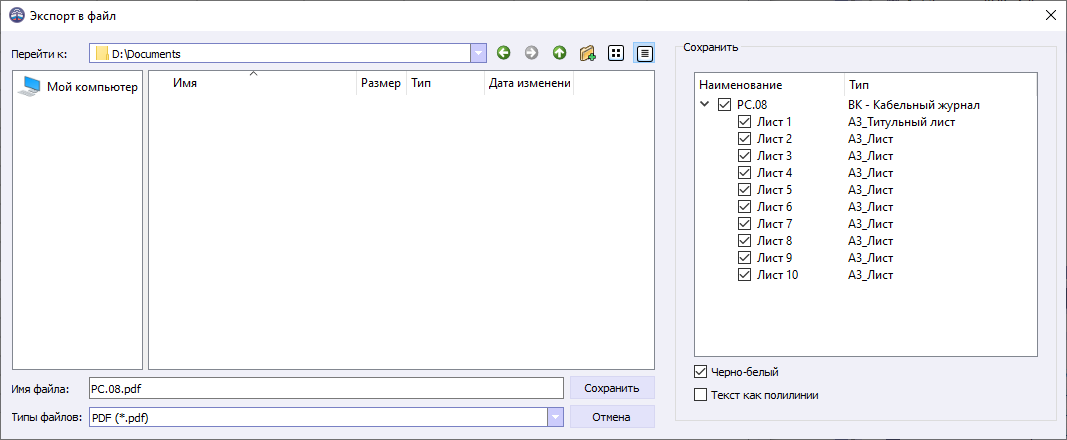This screenshot has height=440, width=1067.
Task: Click the Наименование column header
Action: 769,86
